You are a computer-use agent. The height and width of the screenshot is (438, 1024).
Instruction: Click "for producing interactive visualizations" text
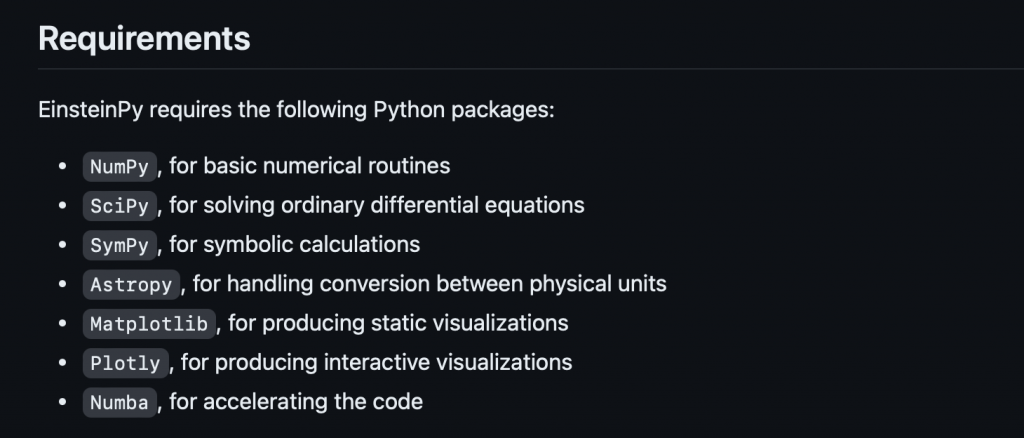(x=376, y=362)
